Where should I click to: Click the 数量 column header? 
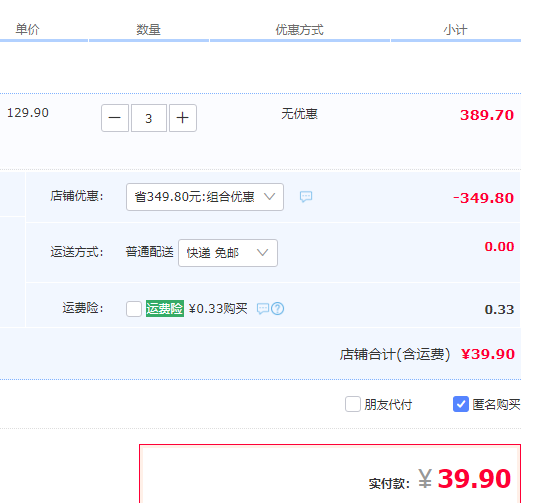click(x=149, y=30)
